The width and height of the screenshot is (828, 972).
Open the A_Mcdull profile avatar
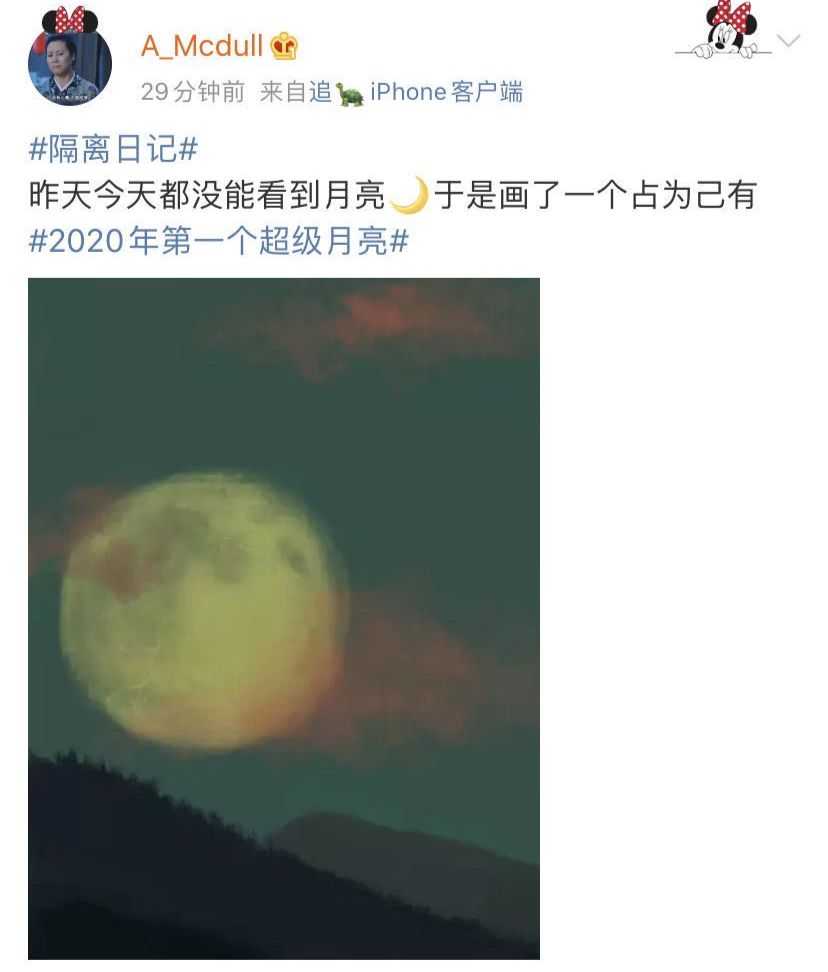[x=70, y=63]
